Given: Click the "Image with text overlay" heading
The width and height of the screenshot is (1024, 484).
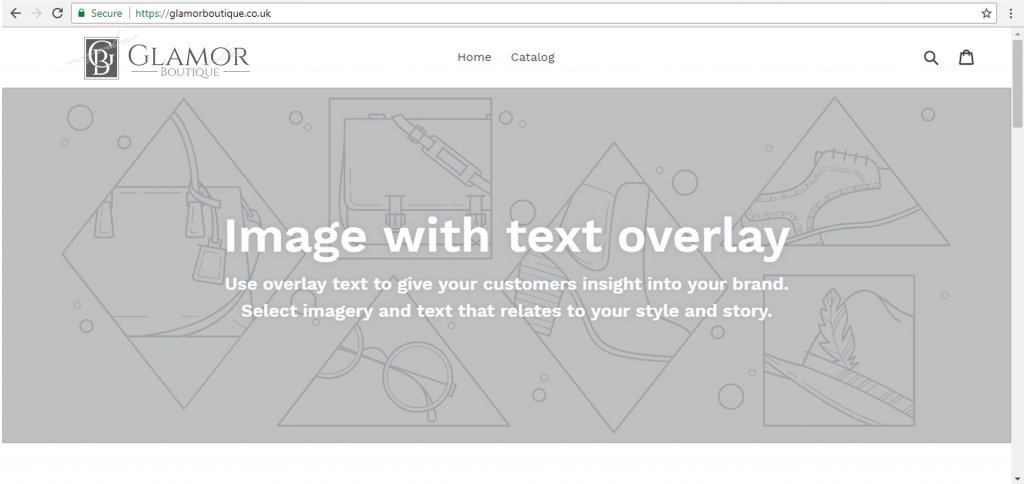Looking at the screenshot, I should click(507, 238).
